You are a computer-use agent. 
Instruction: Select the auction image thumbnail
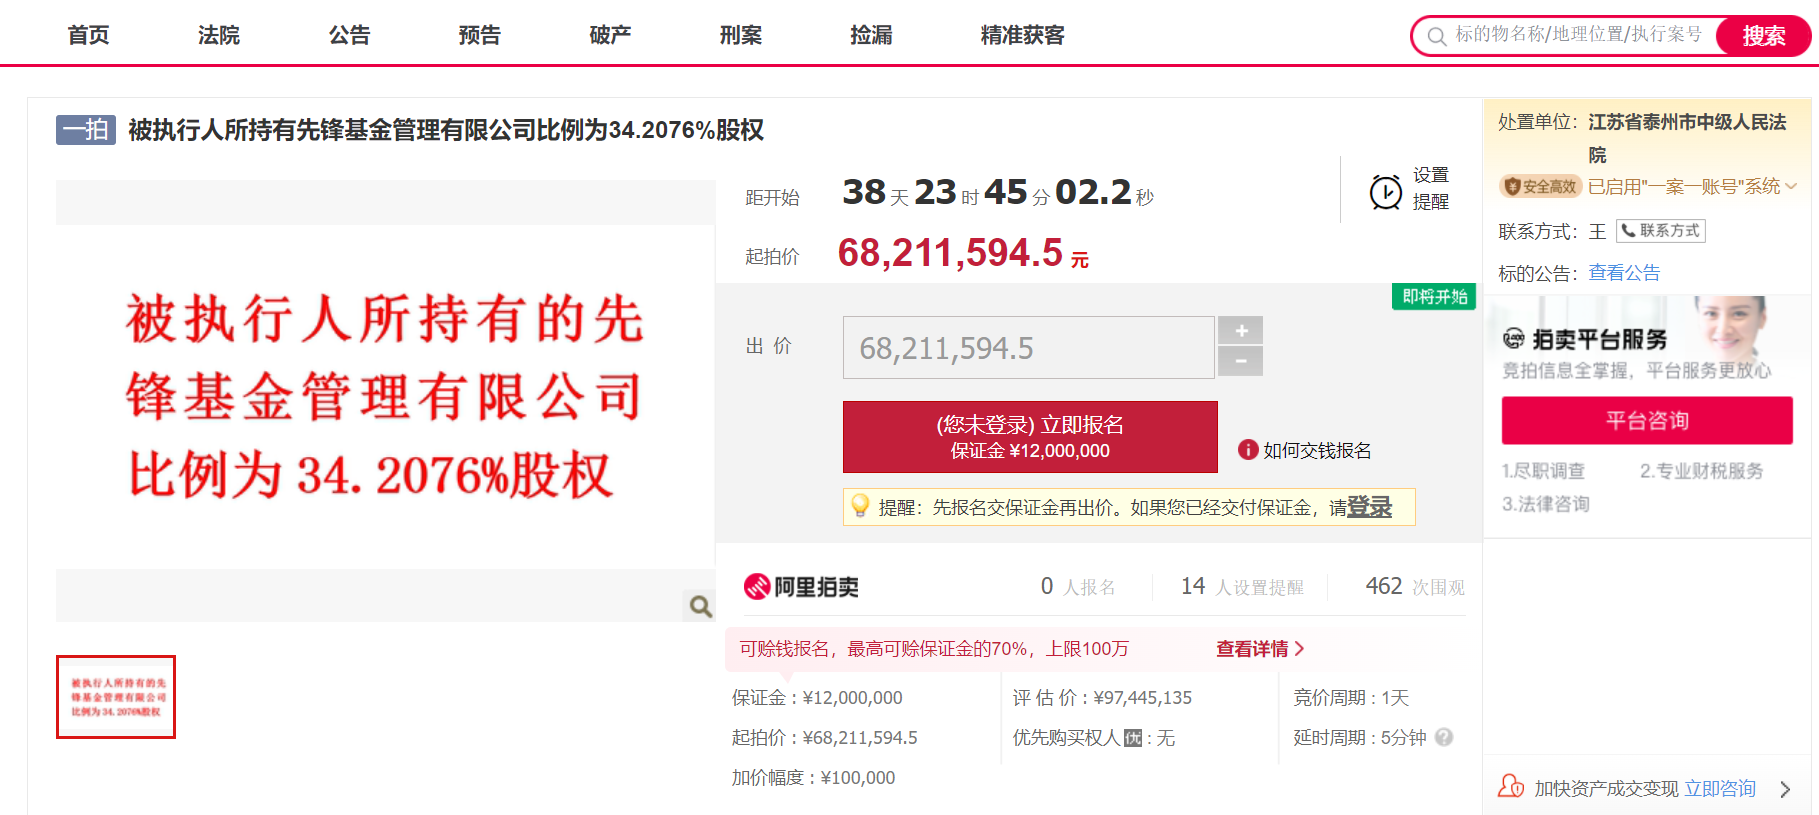(x=116, y=697)
